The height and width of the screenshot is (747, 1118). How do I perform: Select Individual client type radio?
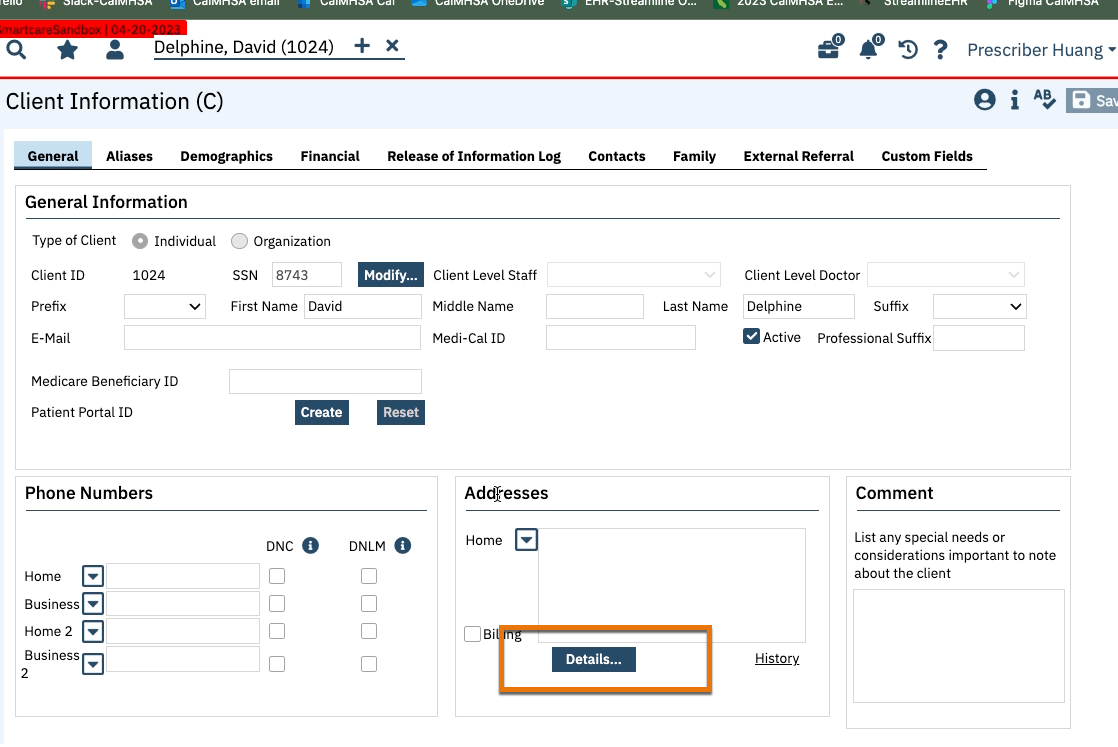click(140, 241)
